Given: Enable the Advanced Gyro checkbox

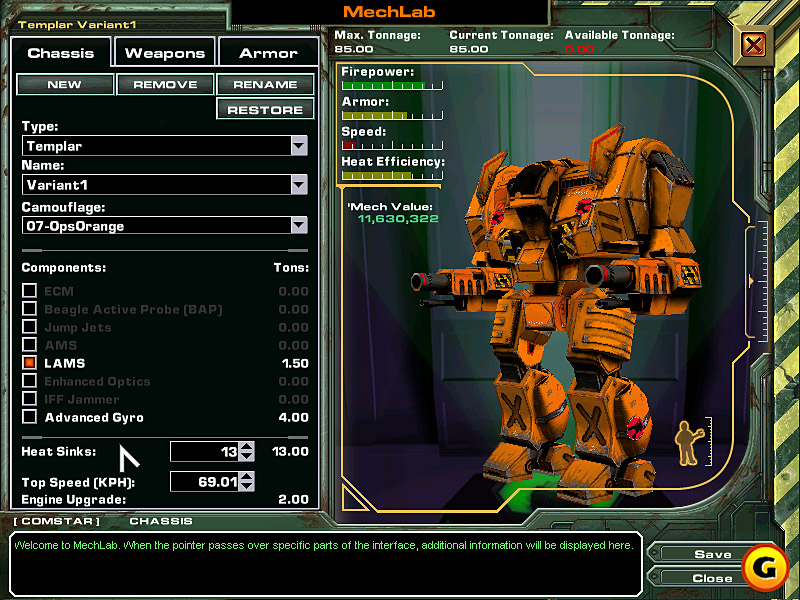Looking at the screenshot, I should 30,417.
